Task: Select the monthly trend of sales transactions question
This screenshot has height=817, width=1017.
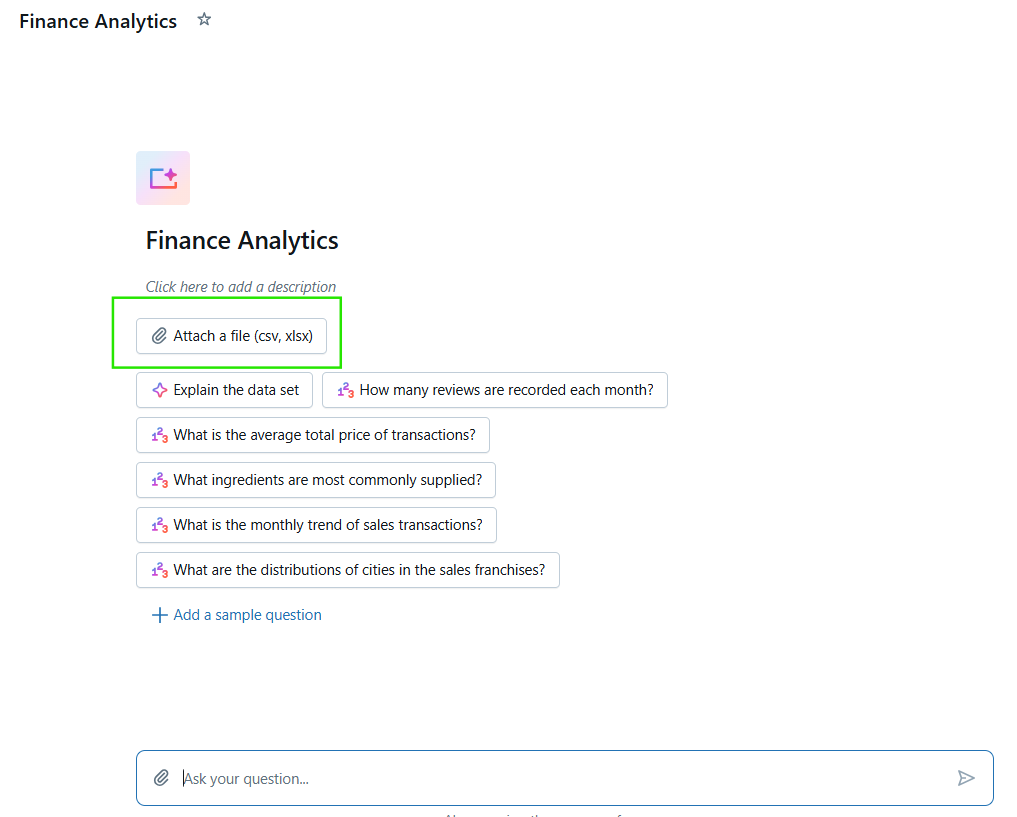Action: (316, 525)
